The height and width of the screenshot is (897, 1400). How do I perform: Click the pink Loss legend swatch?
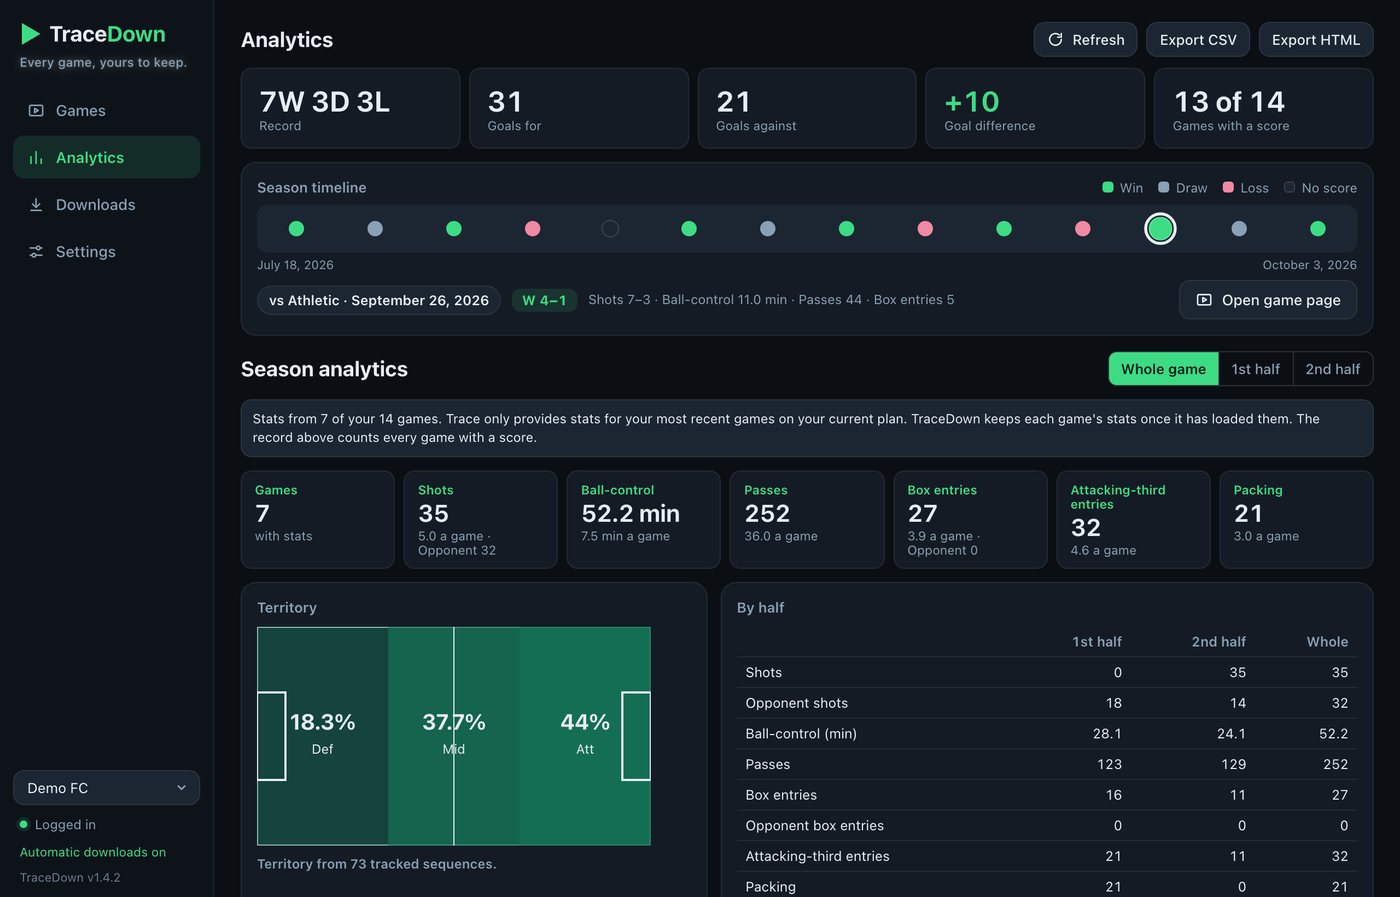pos(1228,187)
